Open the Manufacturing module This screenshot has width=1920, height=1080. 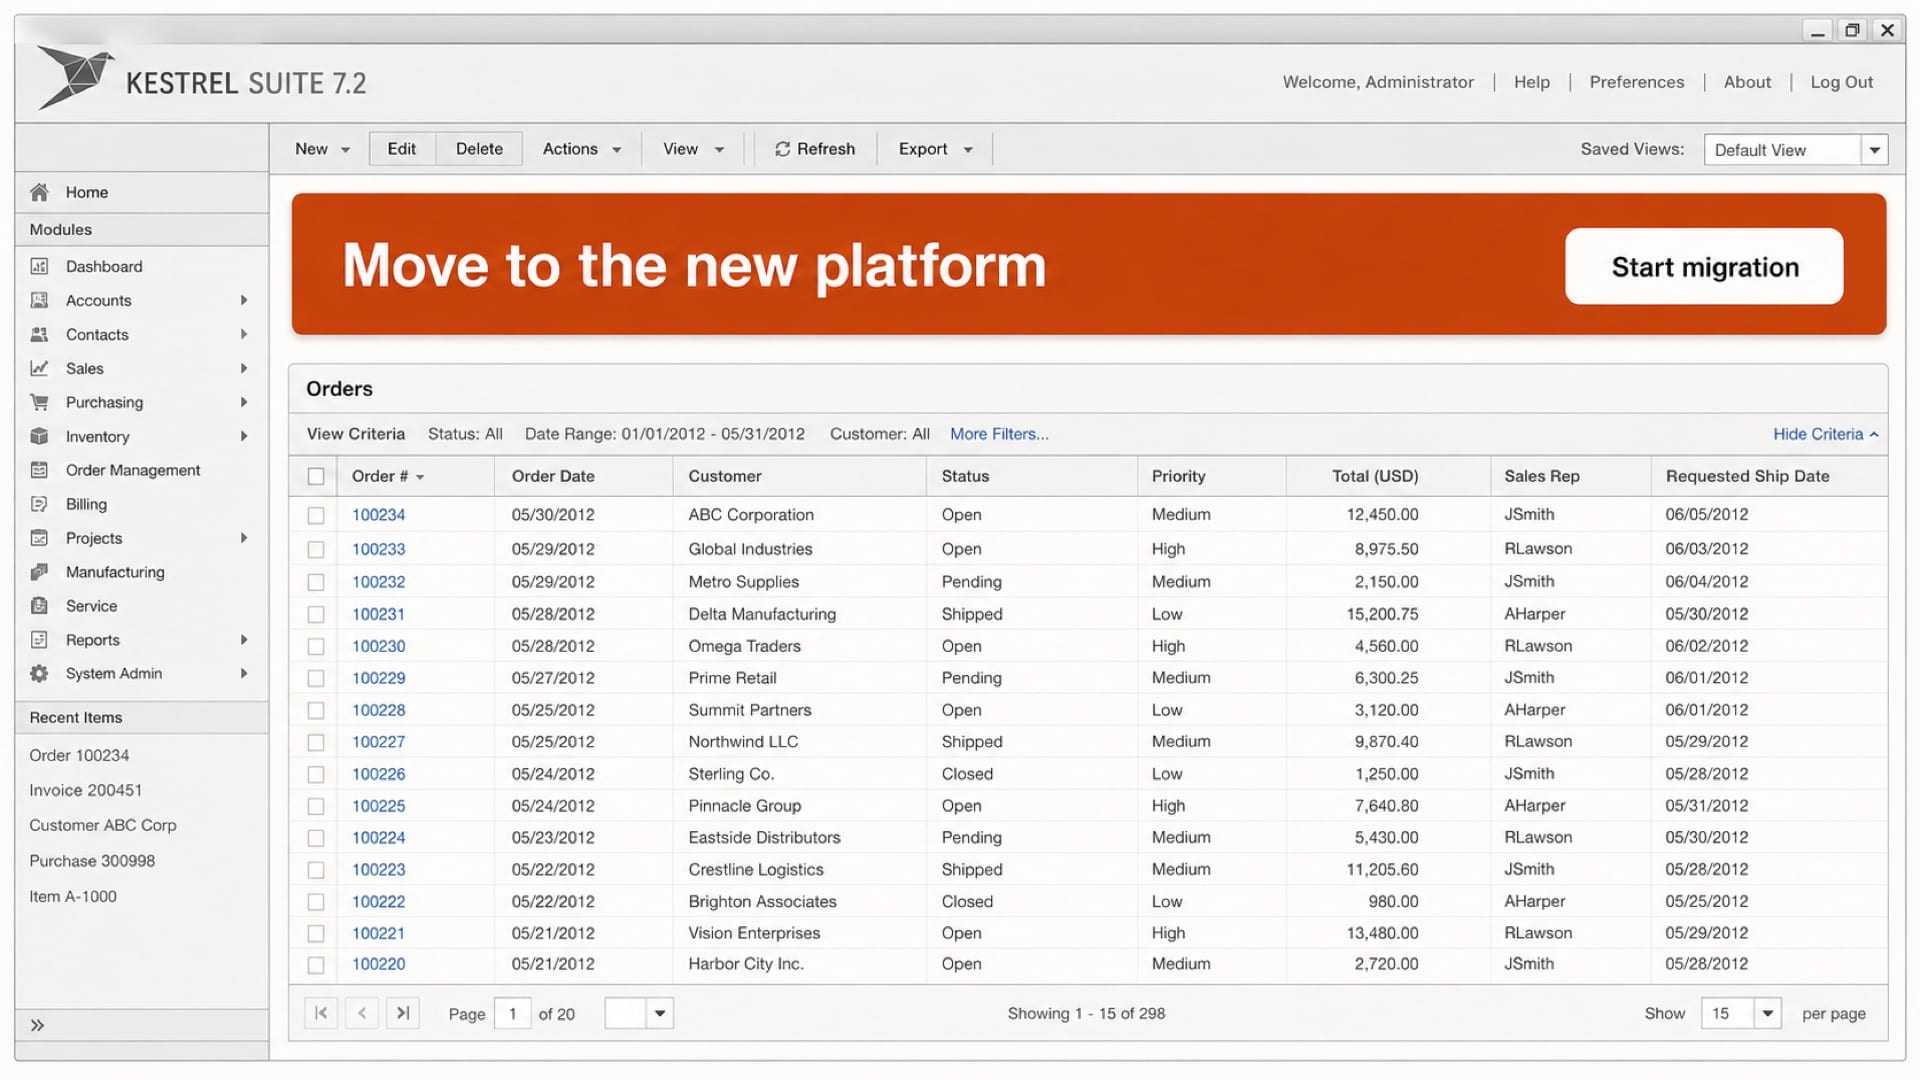115,572
